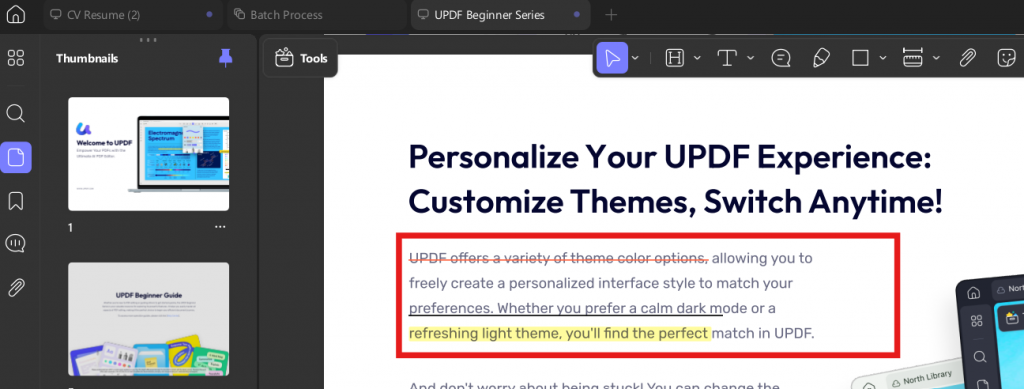This screenshot has width=1024, height=389.
Task: Click the highlighted text 'refreshing light theme'
Action: click(485, 334)
